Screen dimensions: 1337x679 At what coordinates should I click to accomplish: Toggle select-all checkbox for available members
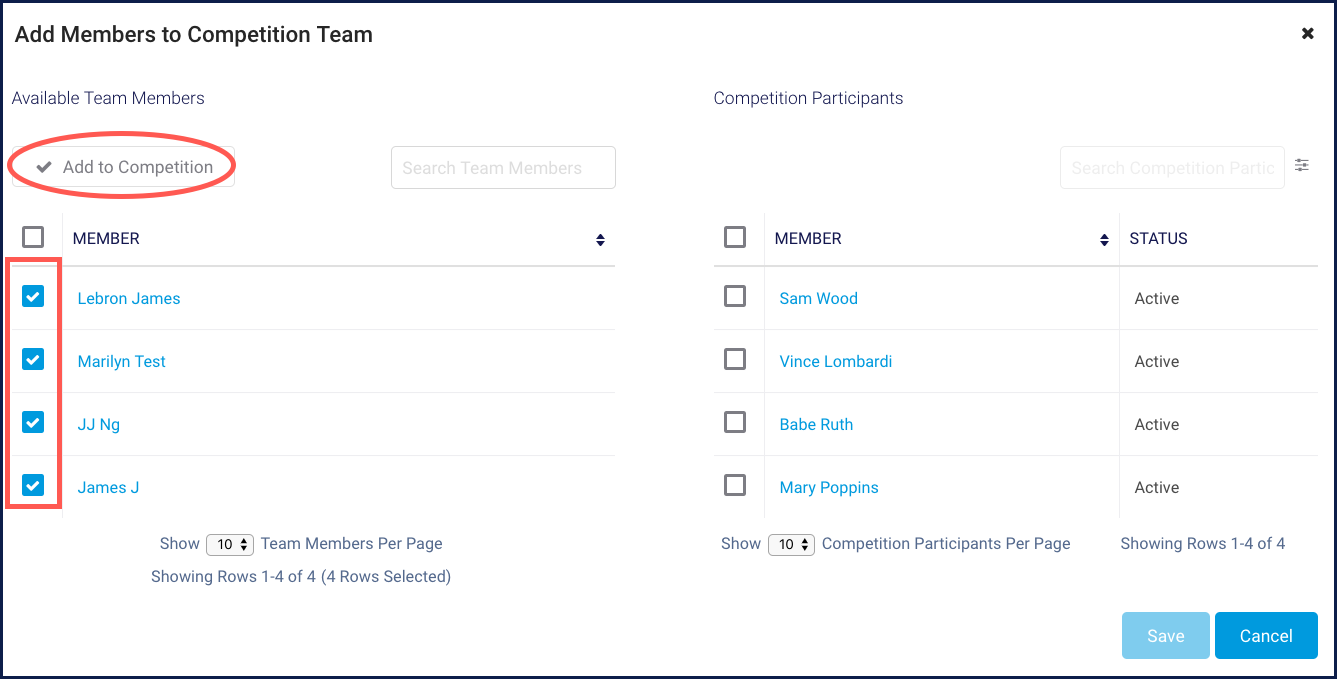[x=33, y=237]
